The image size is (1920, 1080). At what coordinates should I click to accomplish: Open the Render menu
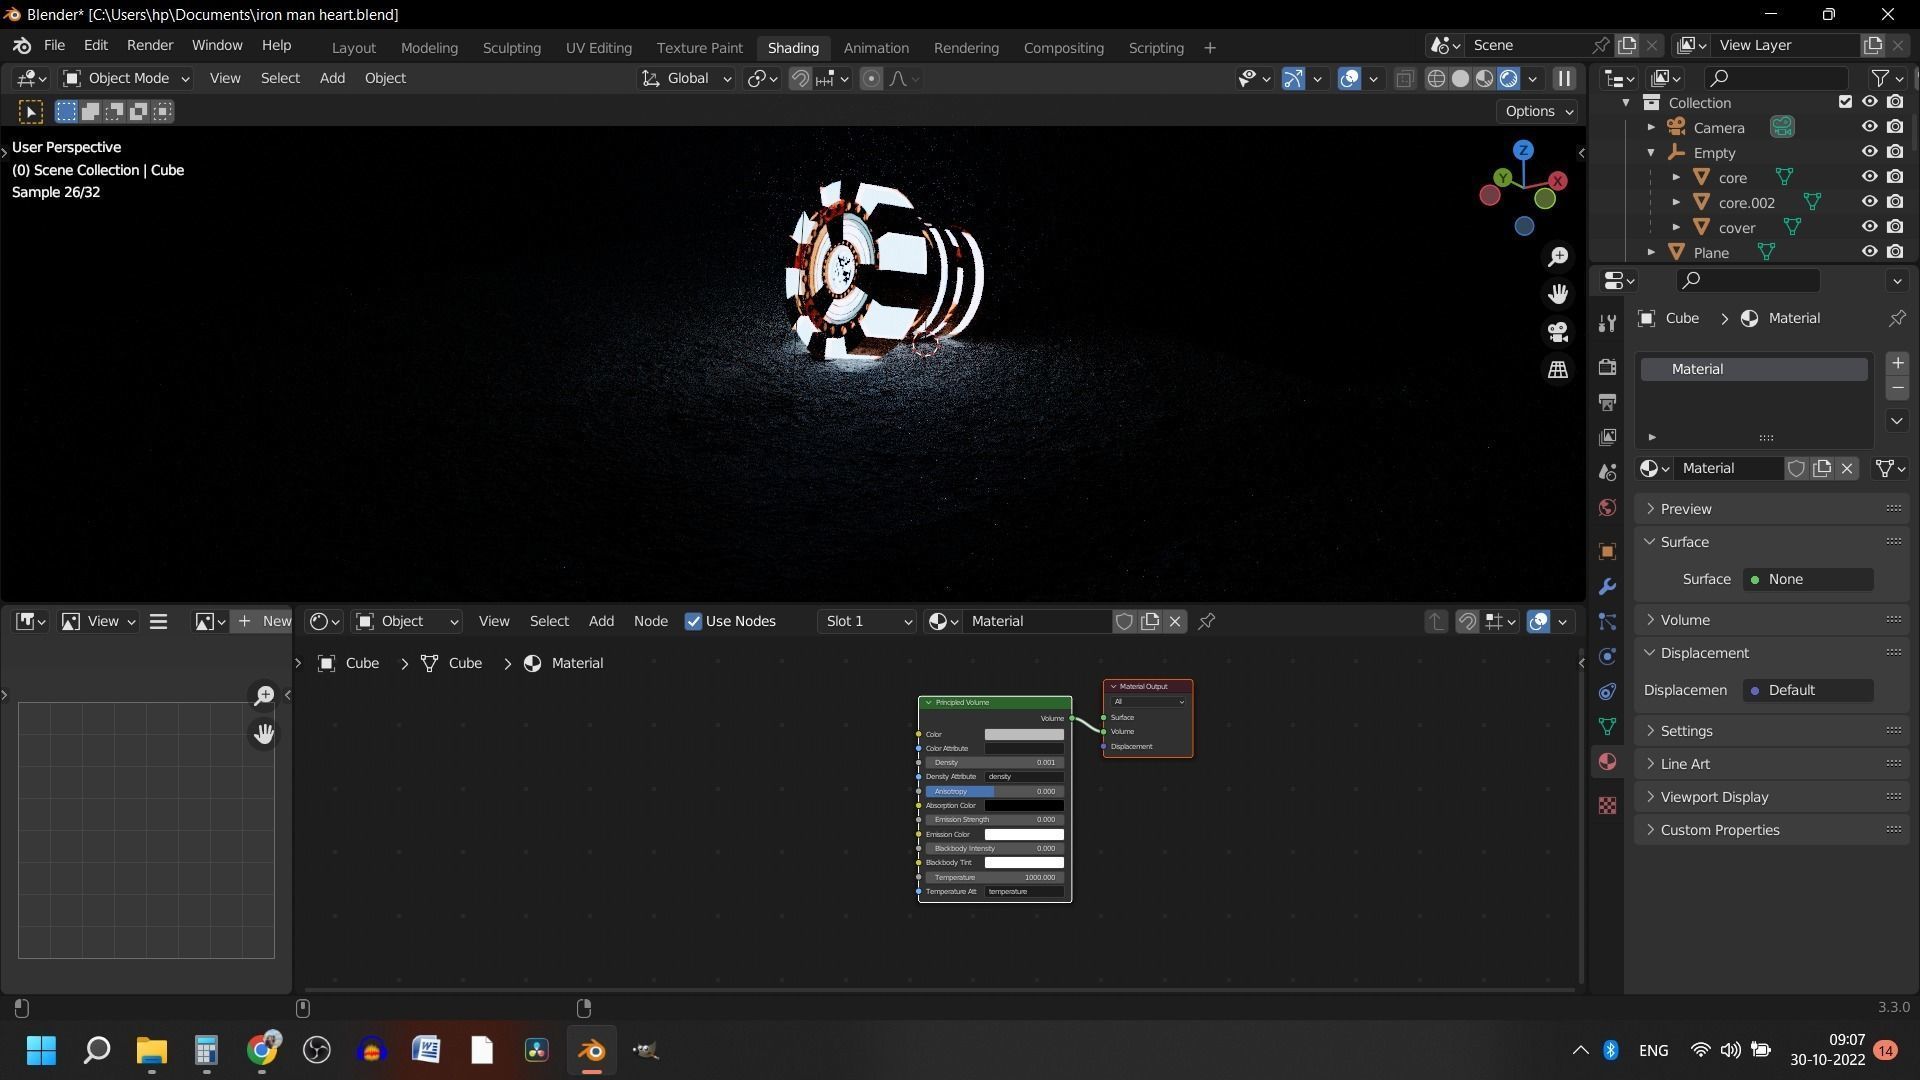pyautogui.click(x=150, y=46)
